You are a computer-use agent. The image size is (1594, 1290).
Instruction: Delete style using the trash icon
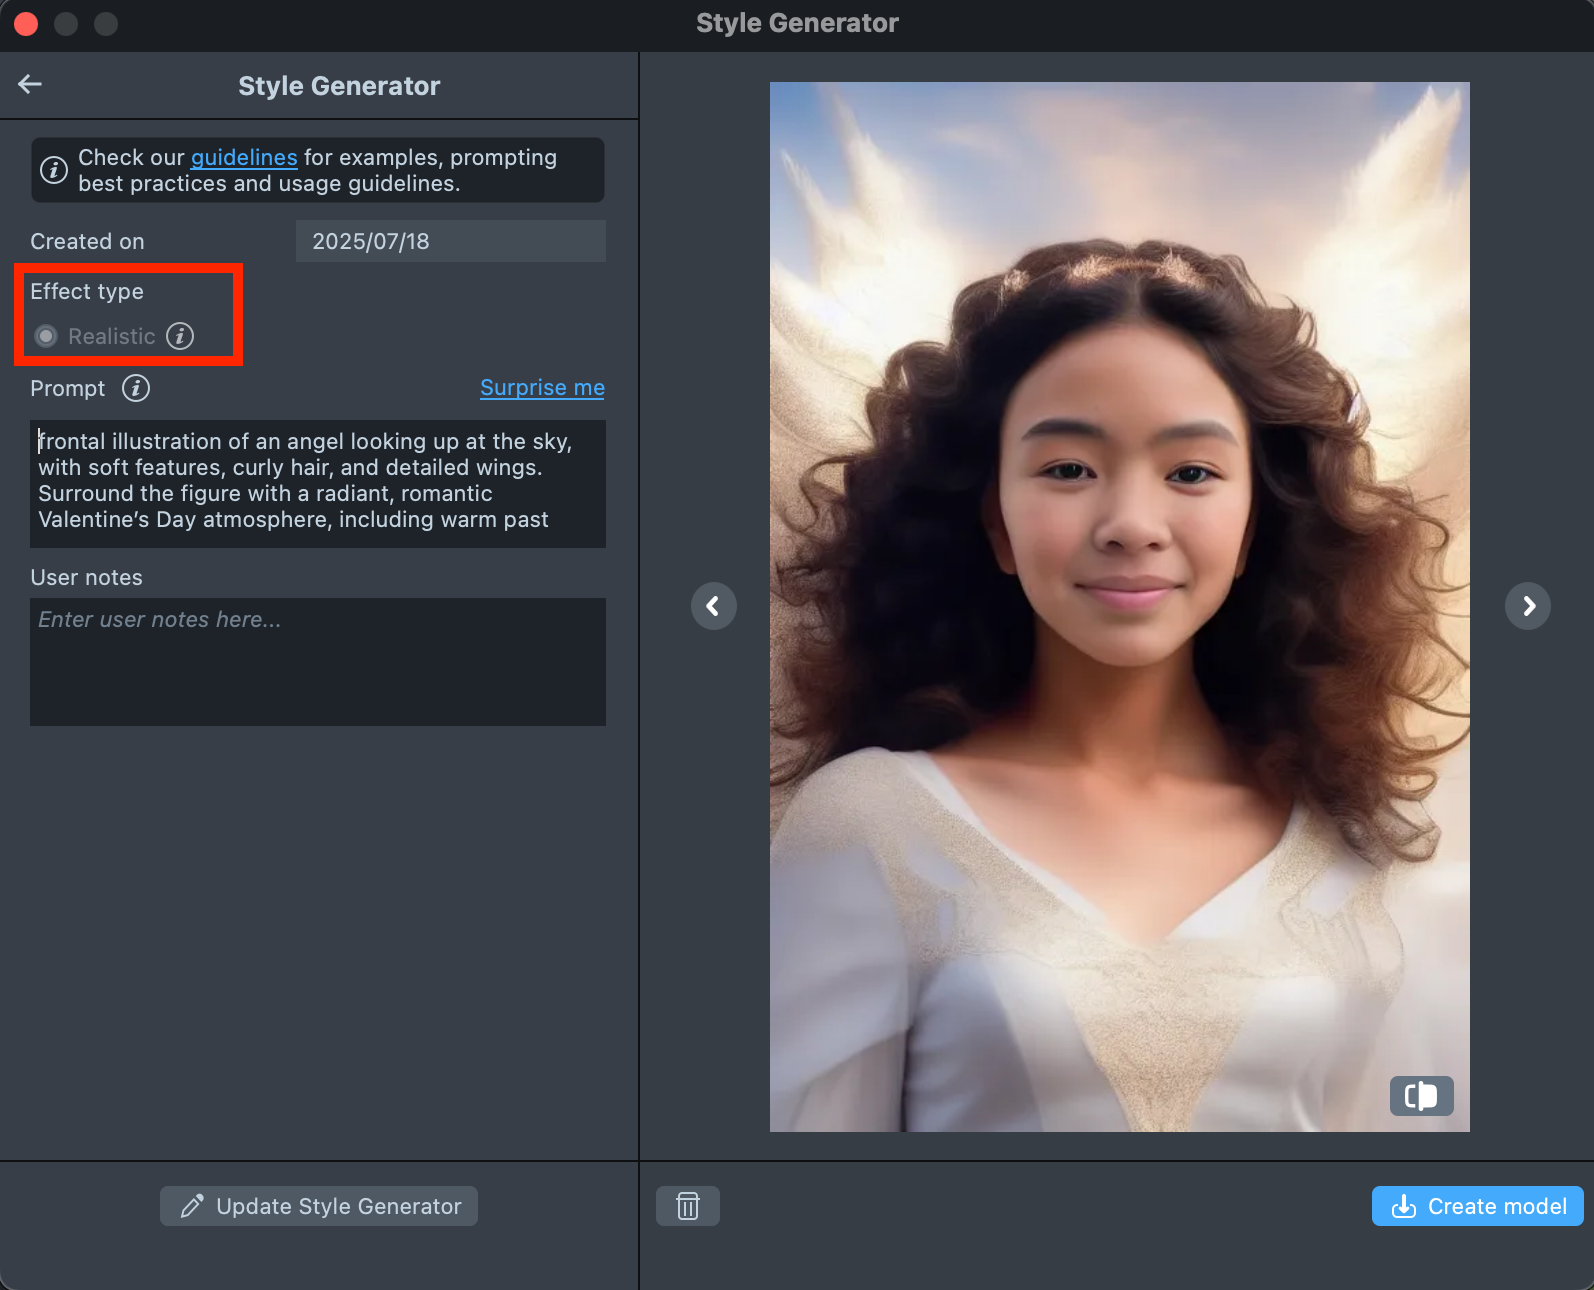pyautogui.click(x=688, y=1206)
